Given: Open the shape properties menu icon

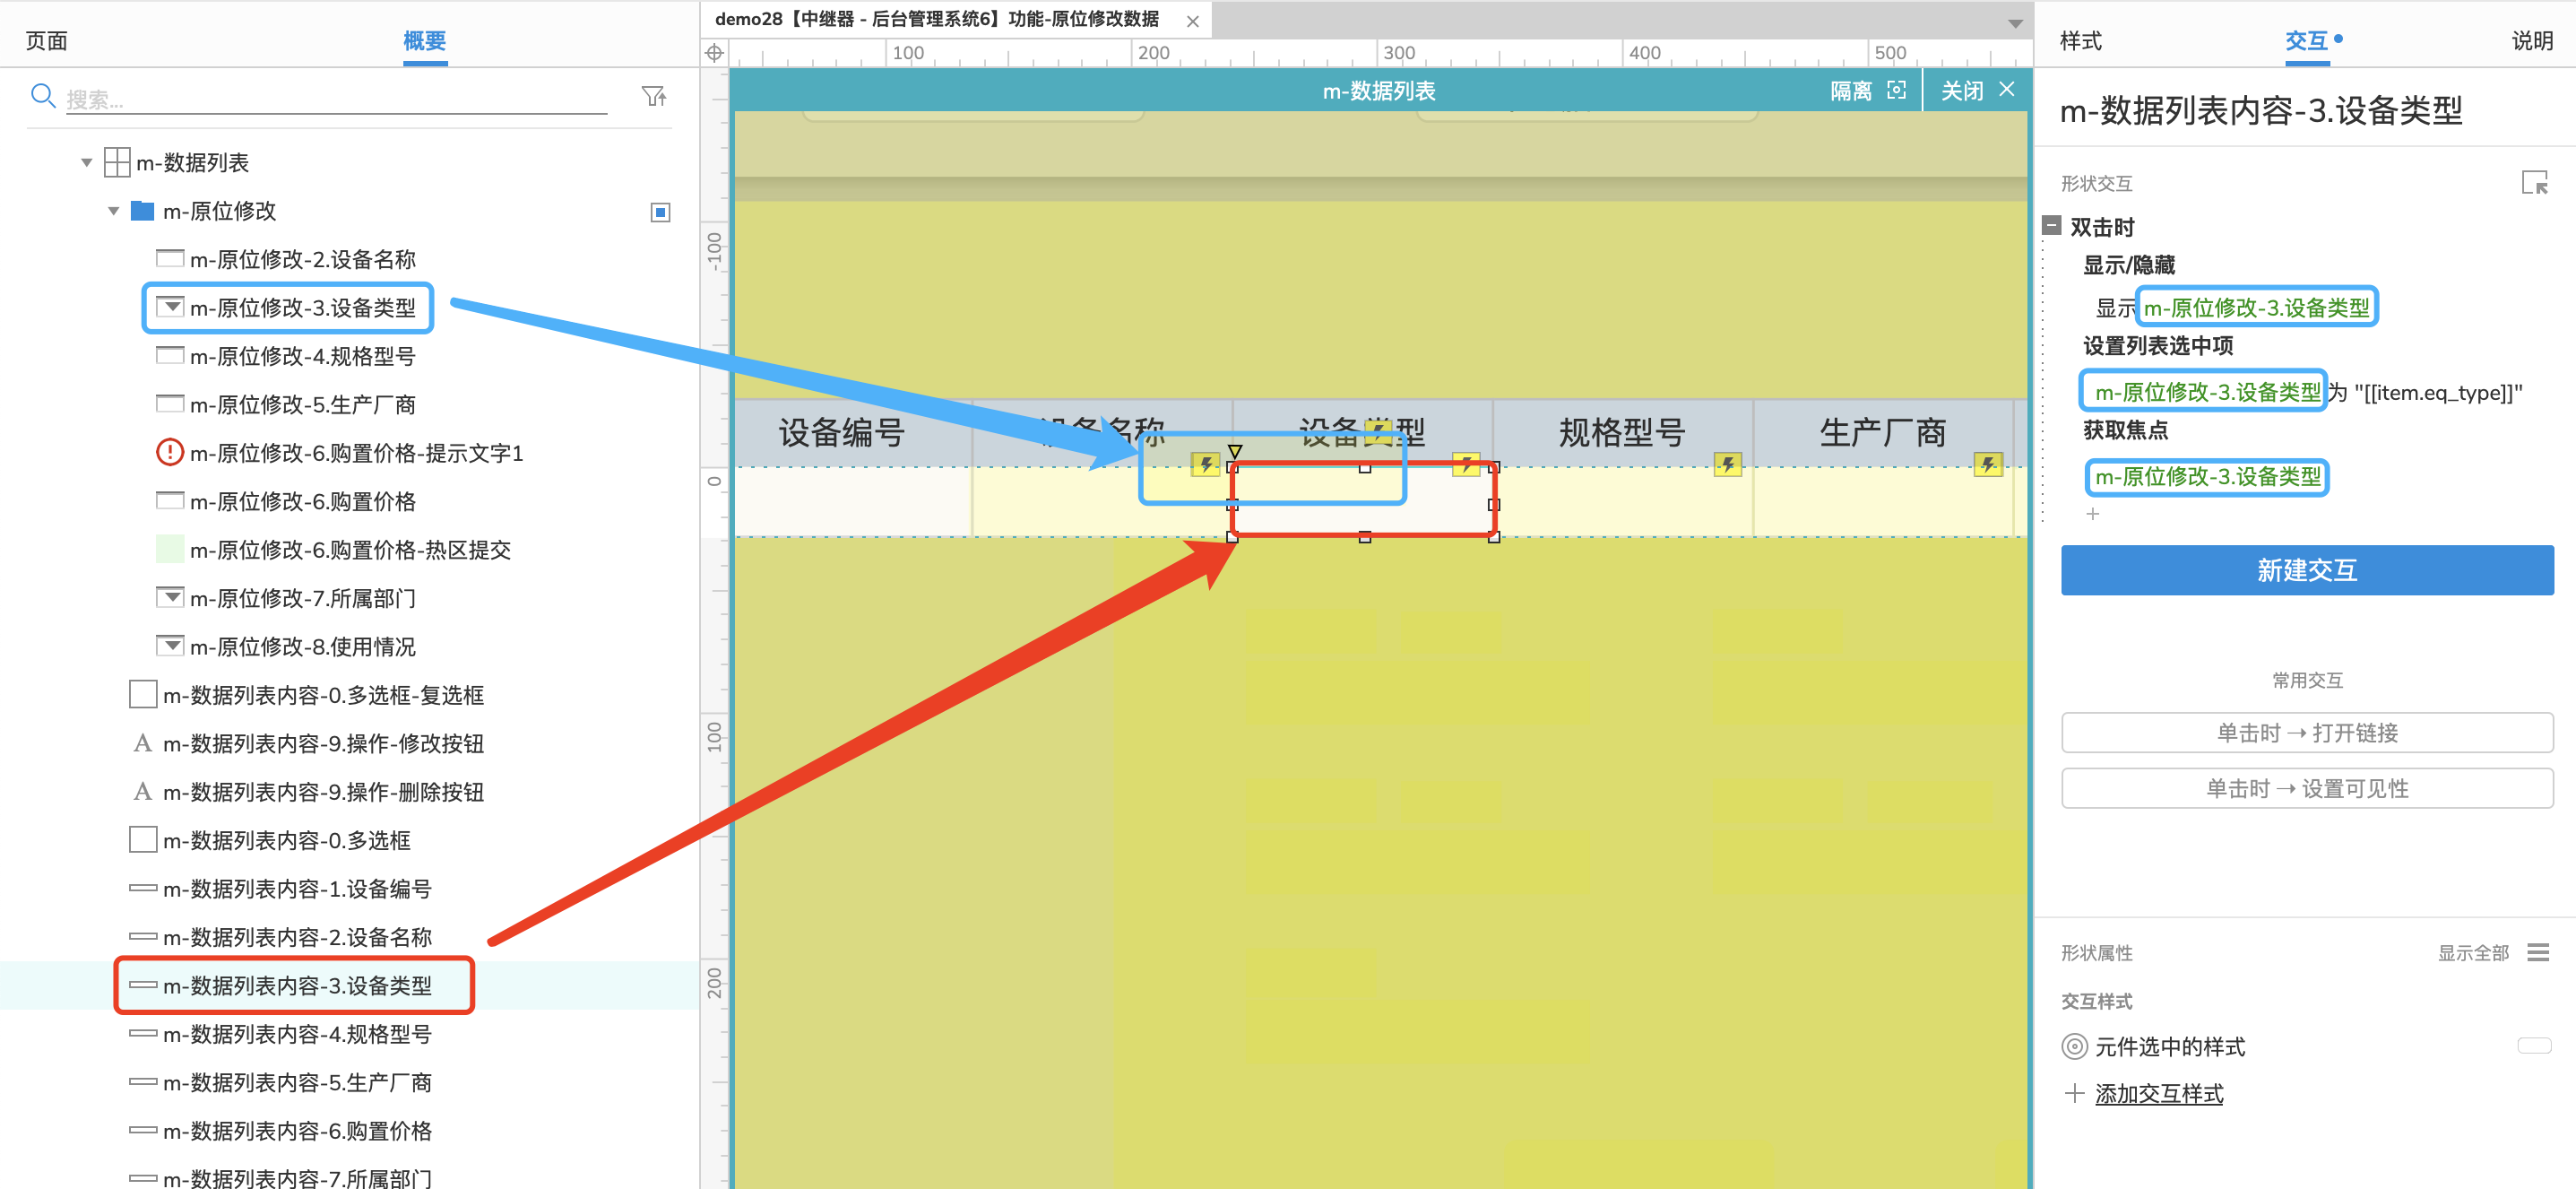Looking at the screenshot, I should pos(2538,952).
